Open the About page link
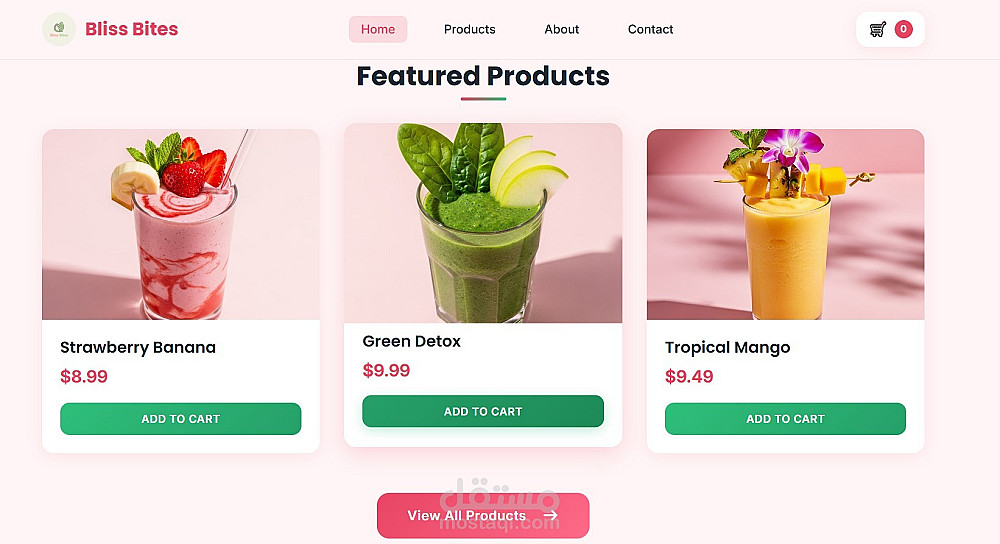The width and height of the screenshot is (1000, 544). (x=561, y=29)
